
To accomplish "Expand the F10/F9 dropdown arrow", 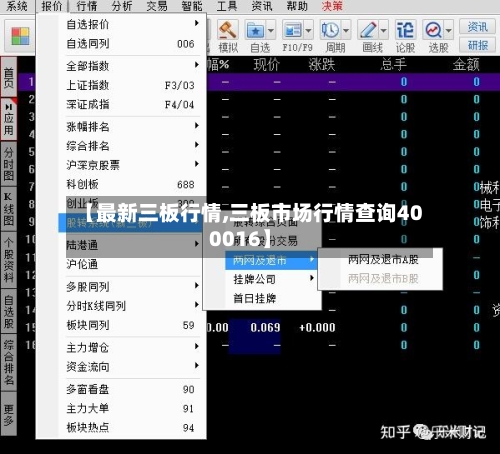I will point(309,31).
